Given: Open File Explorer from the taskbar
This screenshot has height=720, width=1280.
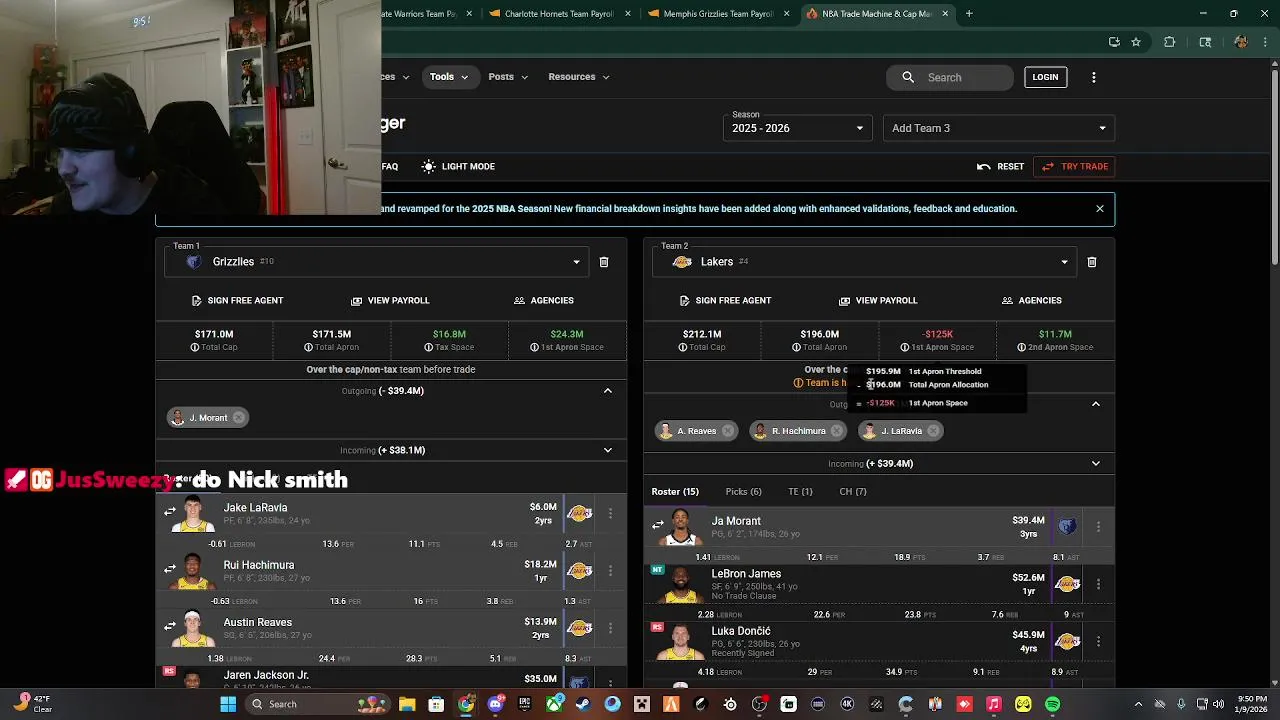Looking at the screenshot, I should pyautogui.click(x=407, y=704).
